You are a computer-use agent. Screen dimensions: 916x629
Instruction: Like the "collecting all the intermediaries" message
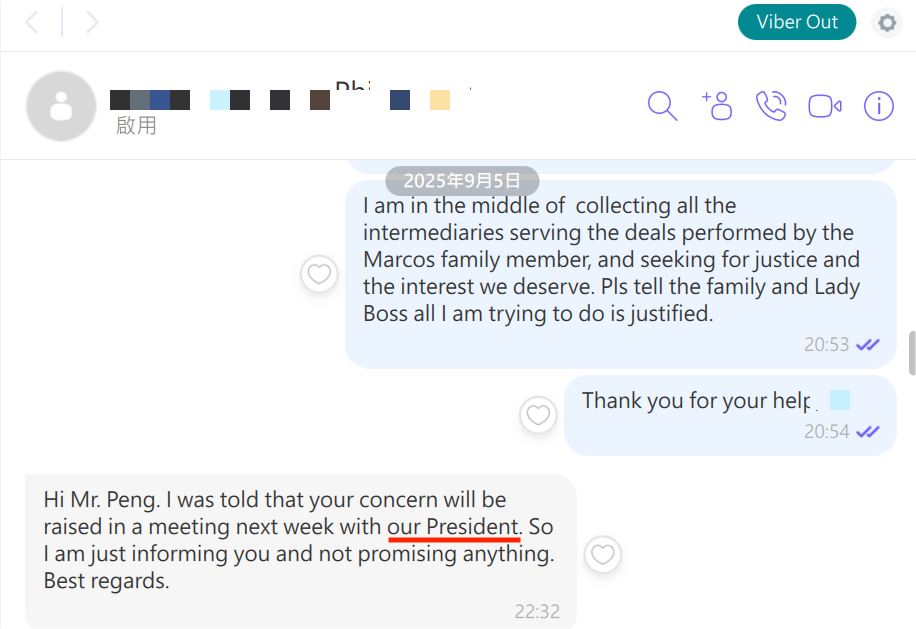click(x=319, y=274)
